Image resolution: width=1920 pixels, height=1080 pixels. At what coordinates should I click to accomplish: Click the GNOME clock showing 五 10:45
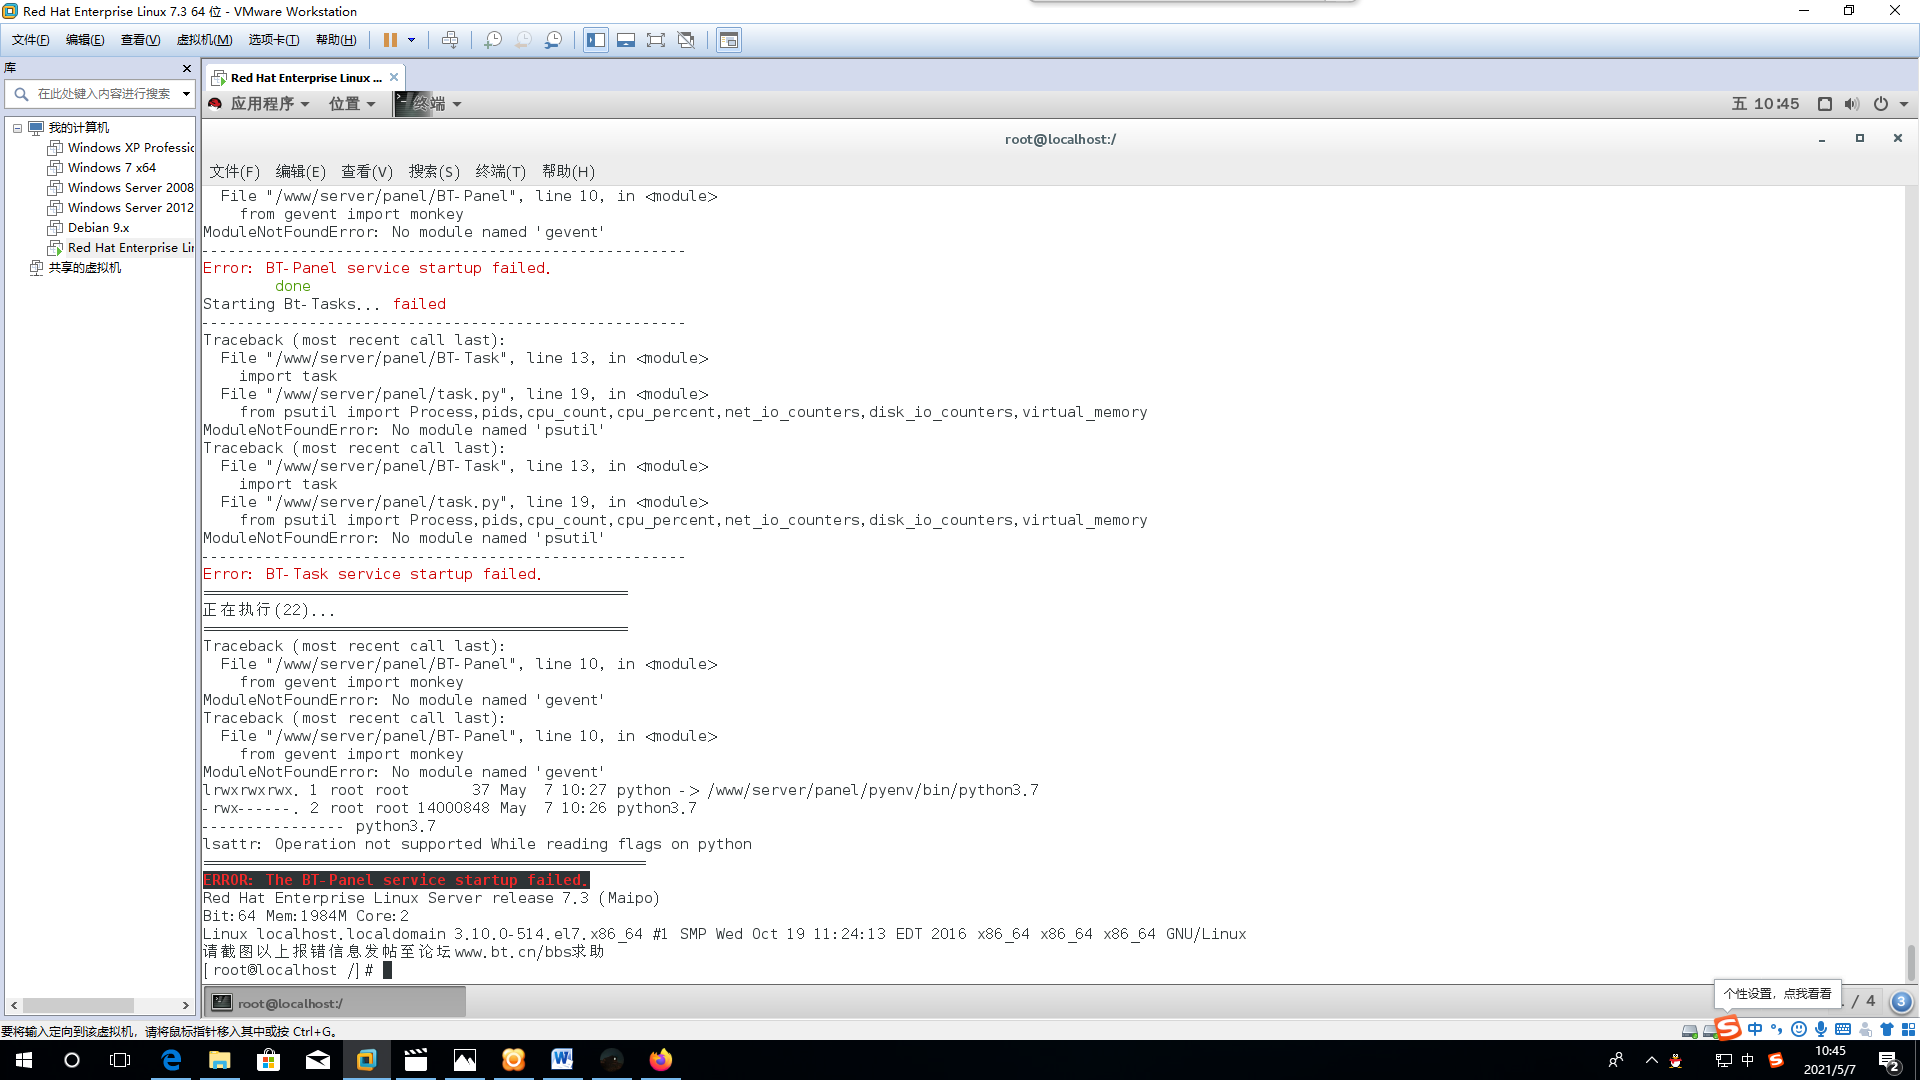(x=1765, y=104)
